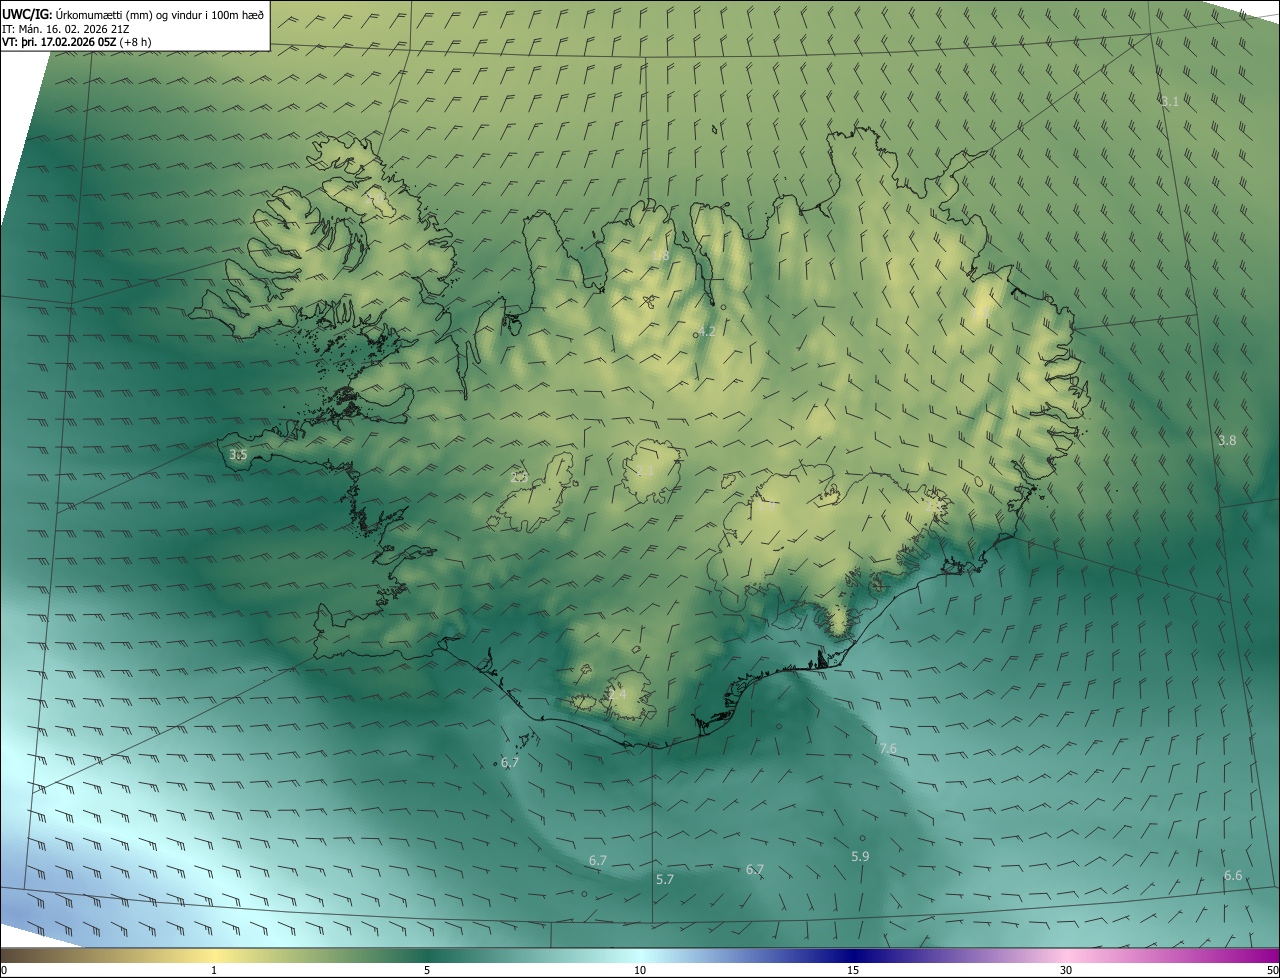Image resolution: width=1280 pixels, height=978 pixels.
Task: Click the 15 tick label on the color scale
Action: tap(853, 970)
